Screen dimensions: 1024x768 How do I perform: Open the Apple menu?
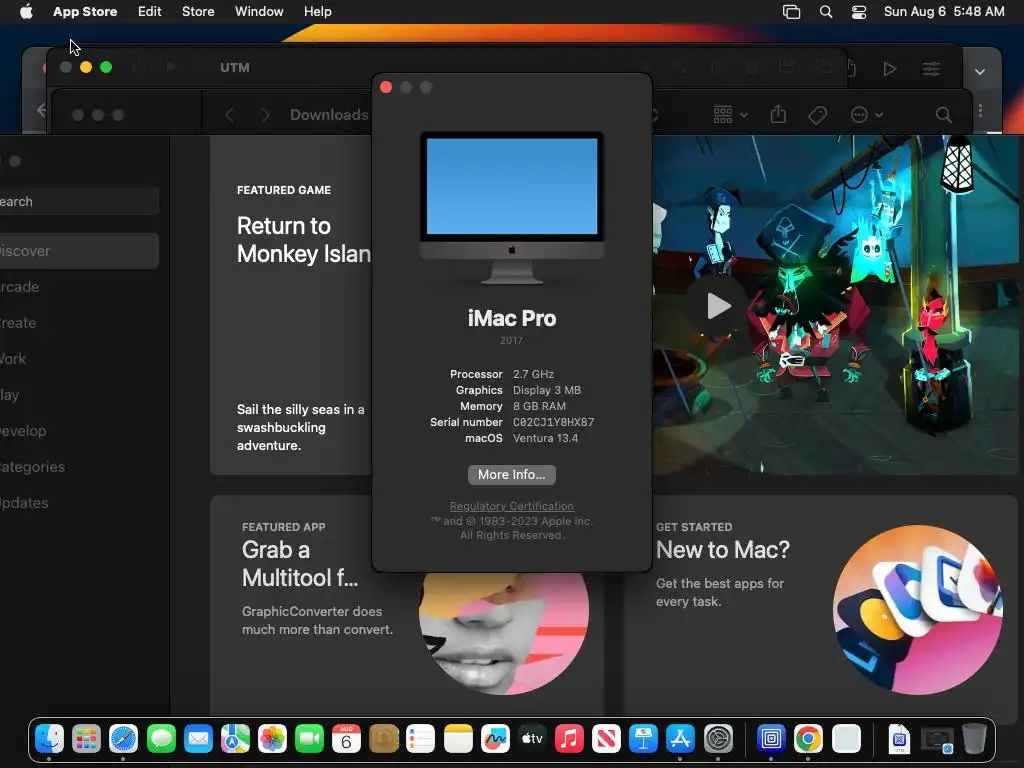coord(26,12)
